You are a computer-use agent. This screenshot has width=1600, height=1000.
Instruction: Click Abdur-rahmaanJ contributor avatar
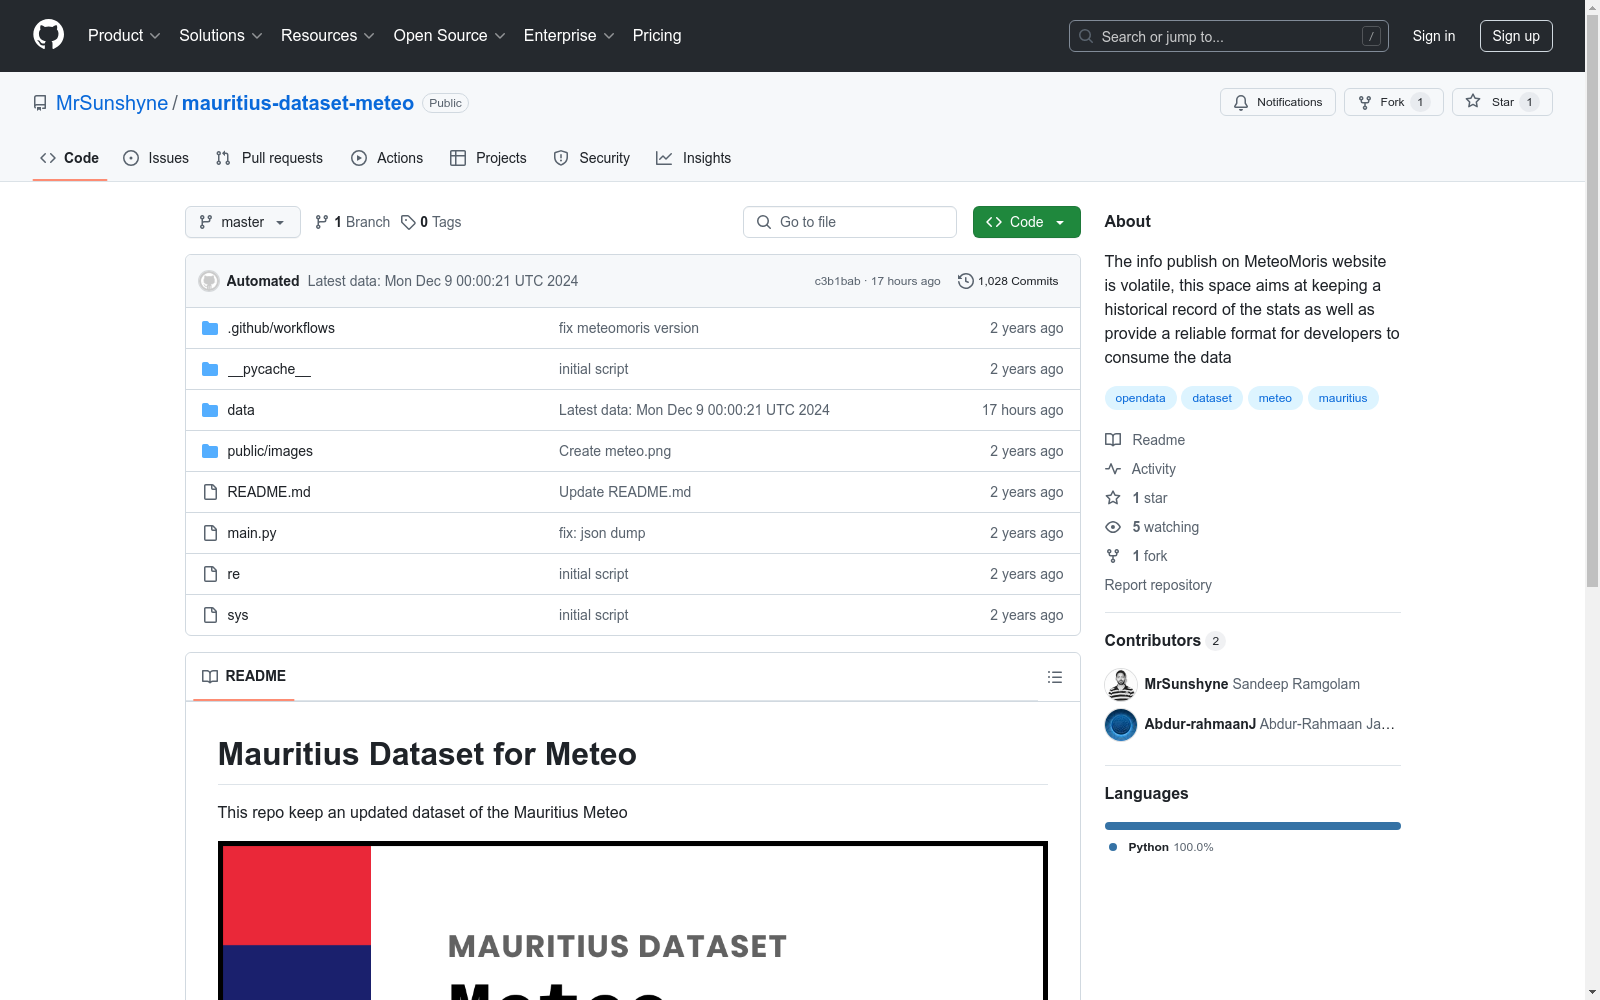(x=1121, y=725)
